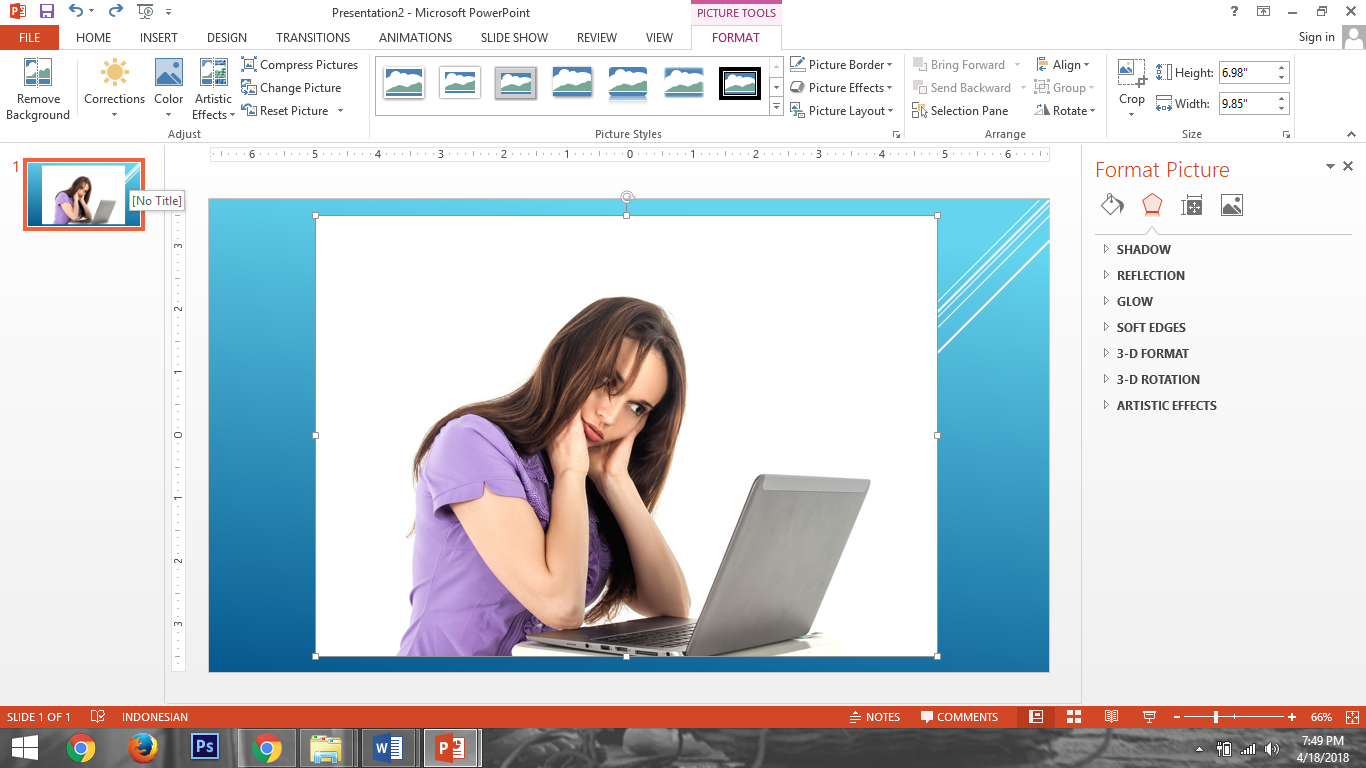Open the Crop tool

coord(1132,76)
